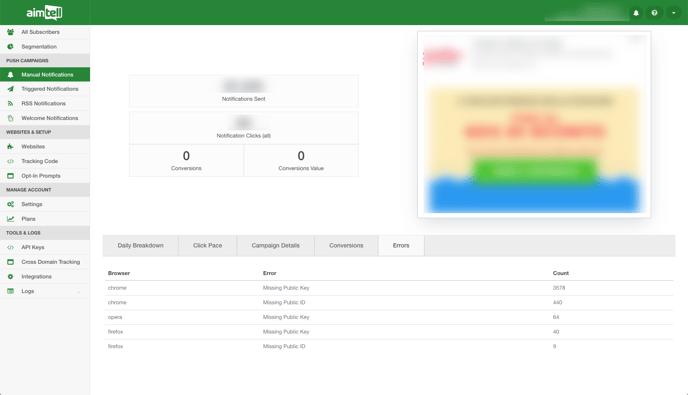688x395 pixels.
Task: Open RSS Notifications
Action: [45, 104]
